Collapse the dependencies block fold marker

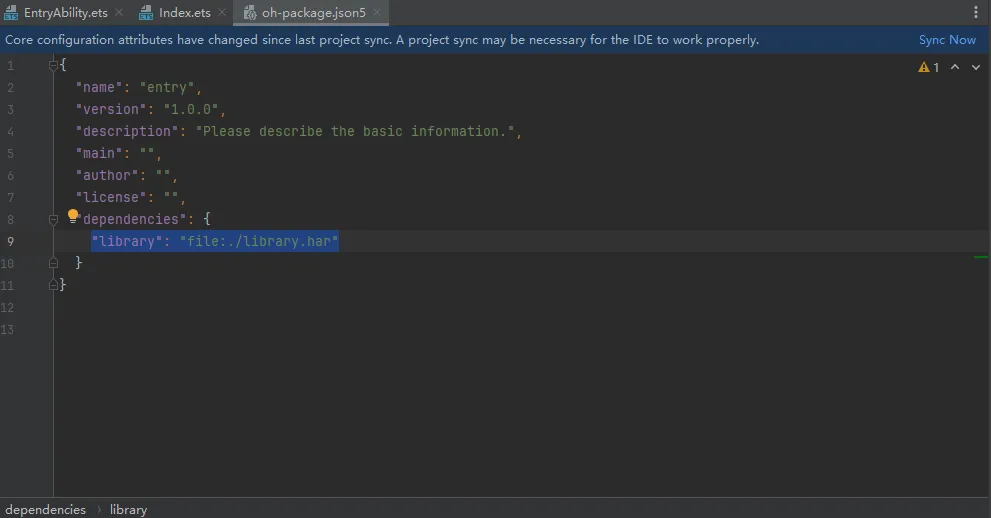[53, 219]
